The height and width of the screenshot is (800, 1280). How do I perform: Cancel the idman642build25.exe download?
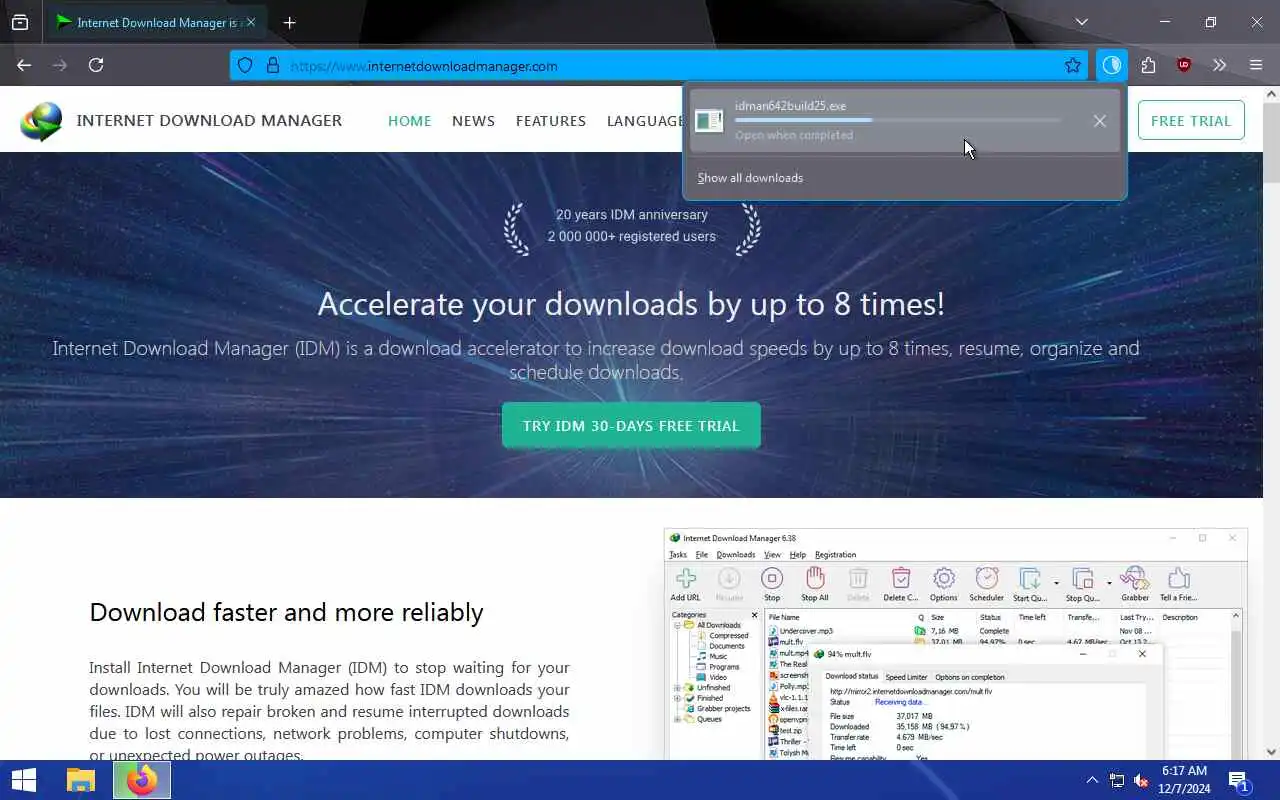tap(1099, 121)
